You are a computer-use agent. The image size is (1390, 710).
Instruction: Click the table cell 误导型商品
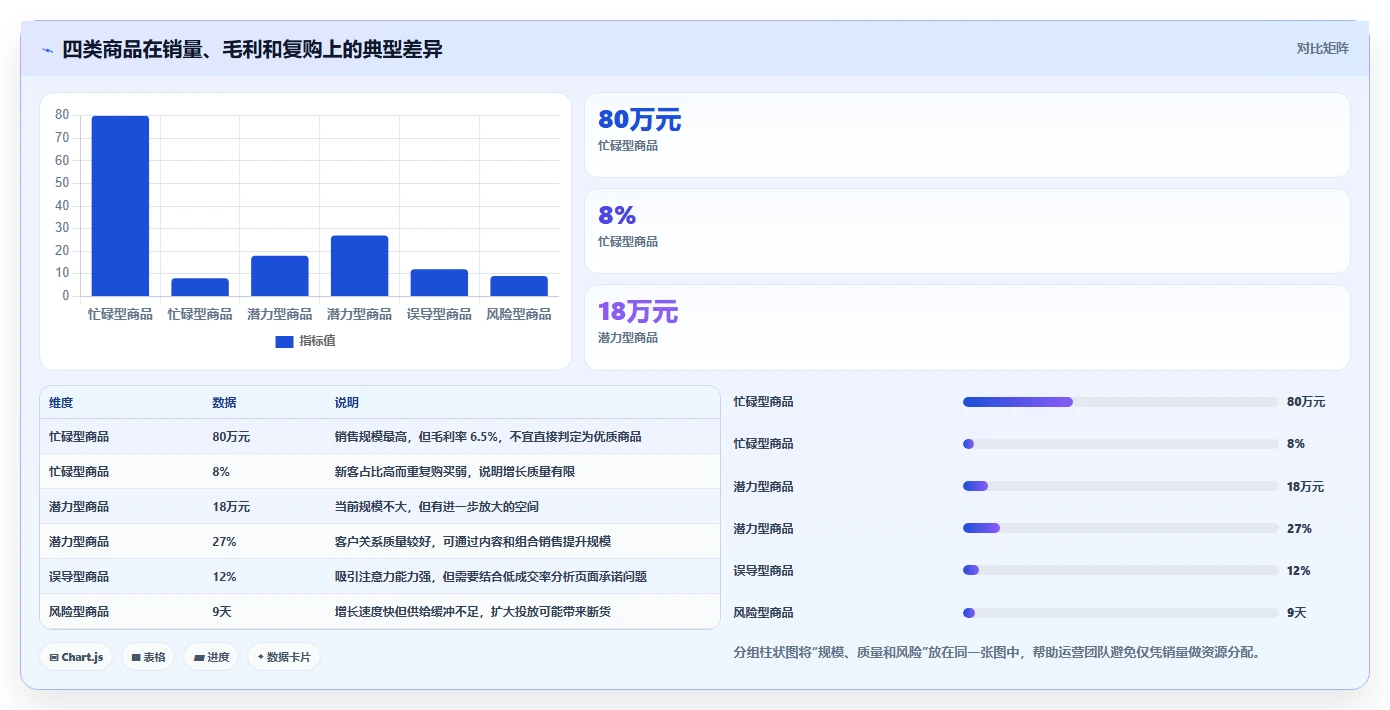(79, 577)
